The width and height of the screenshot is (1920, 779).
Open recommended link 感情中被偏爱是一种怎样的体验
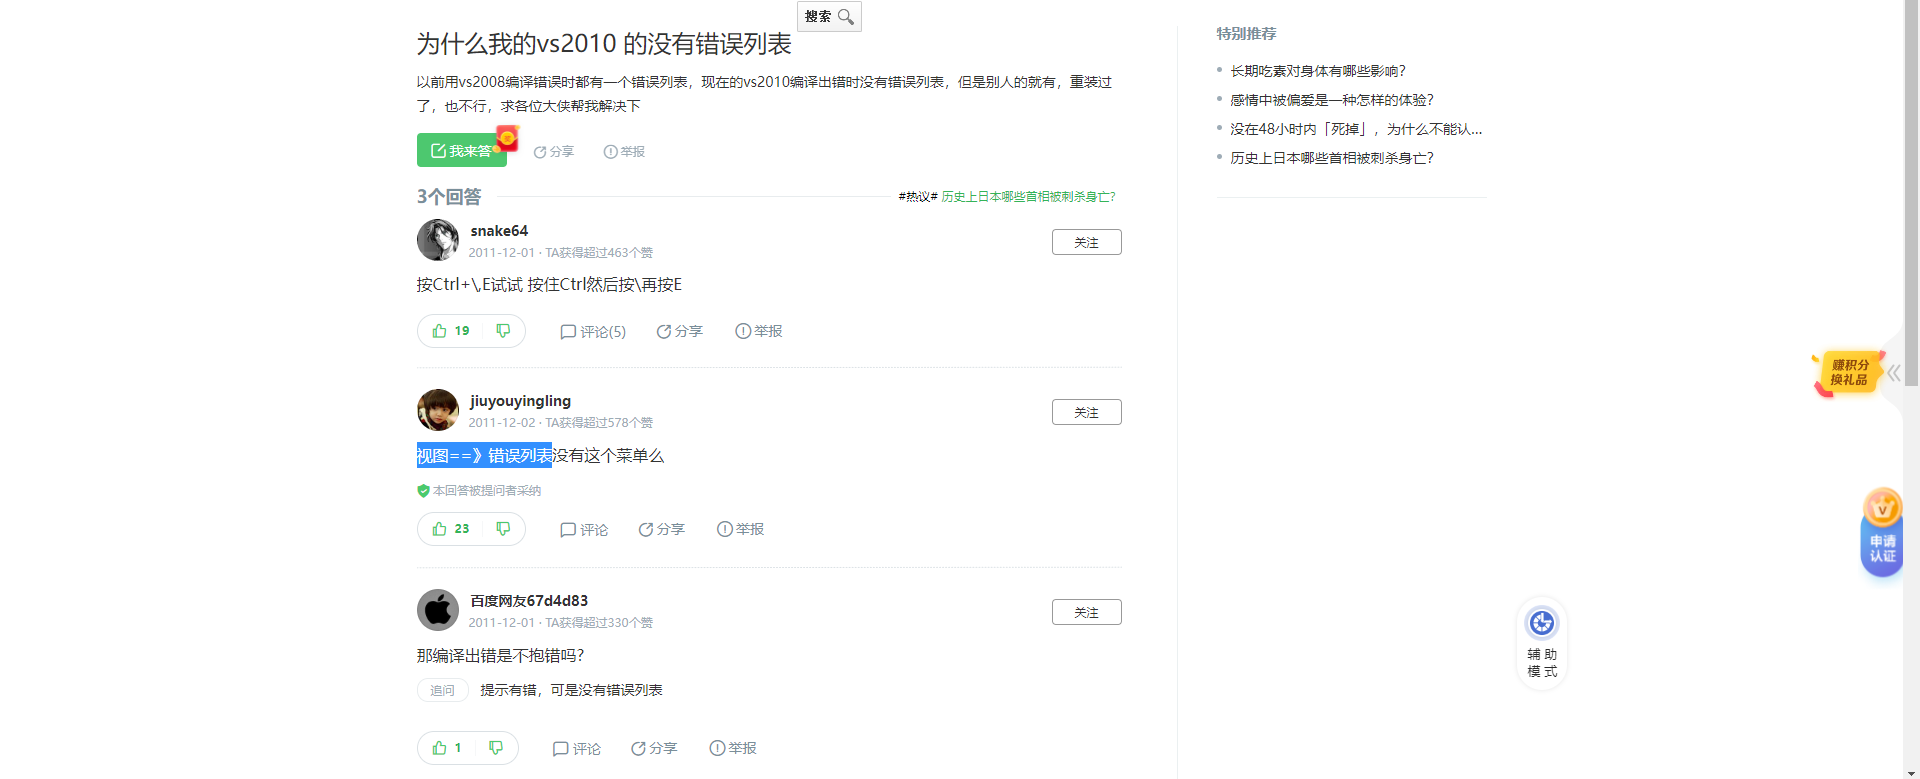[1332, 100]
